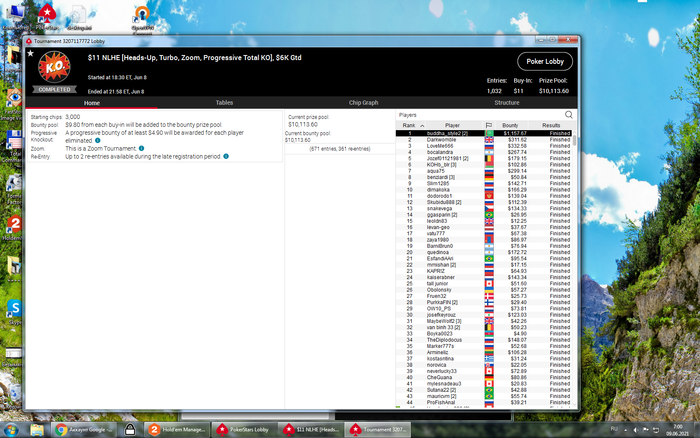Open the Chip Graph tab
This screenshot has height=438, width=700.
point(363,103)
